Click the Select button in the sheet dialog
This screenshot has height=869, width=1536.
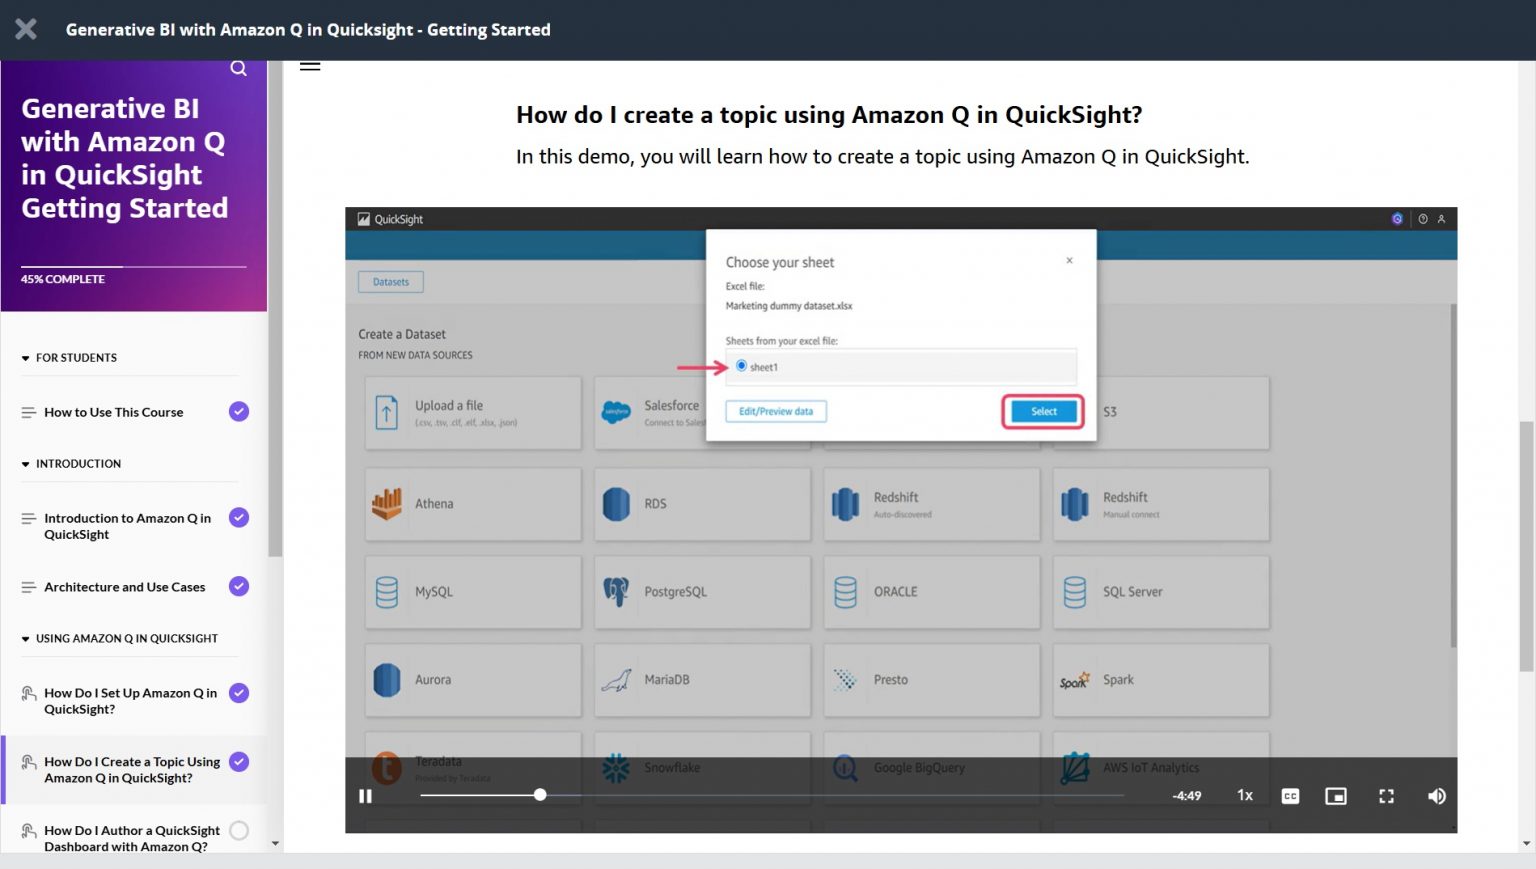coord(1042,411)
